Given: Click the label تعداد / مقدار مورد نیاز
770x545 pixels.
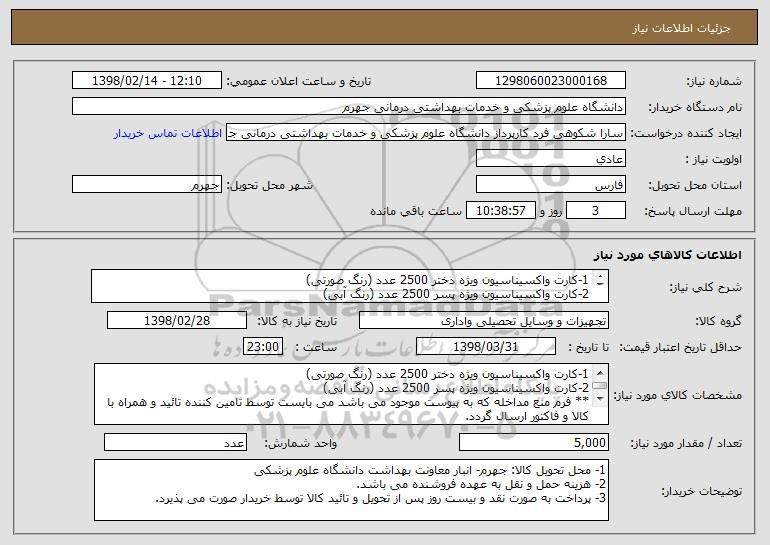Looking at the screenshot, I should (686, 443).
